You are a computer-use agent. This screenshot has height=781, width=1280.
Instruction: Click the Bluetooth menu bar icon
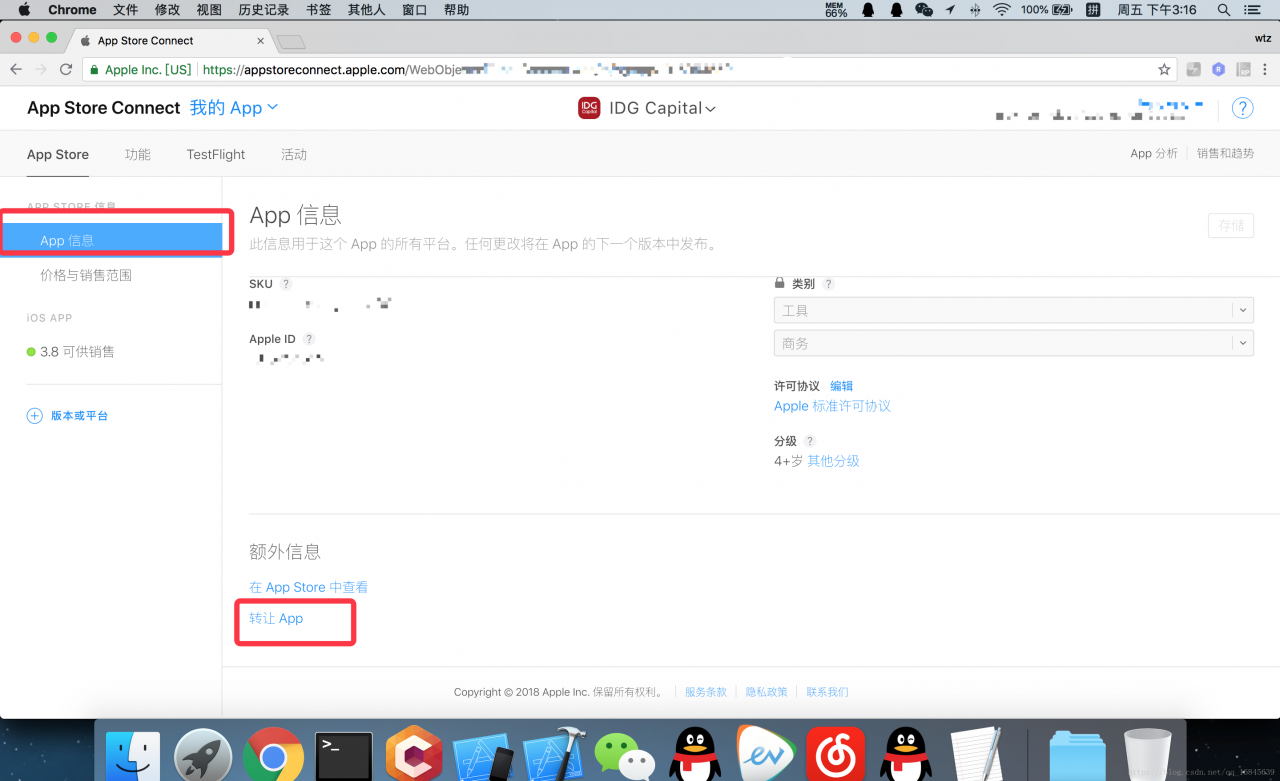(975, 10)
